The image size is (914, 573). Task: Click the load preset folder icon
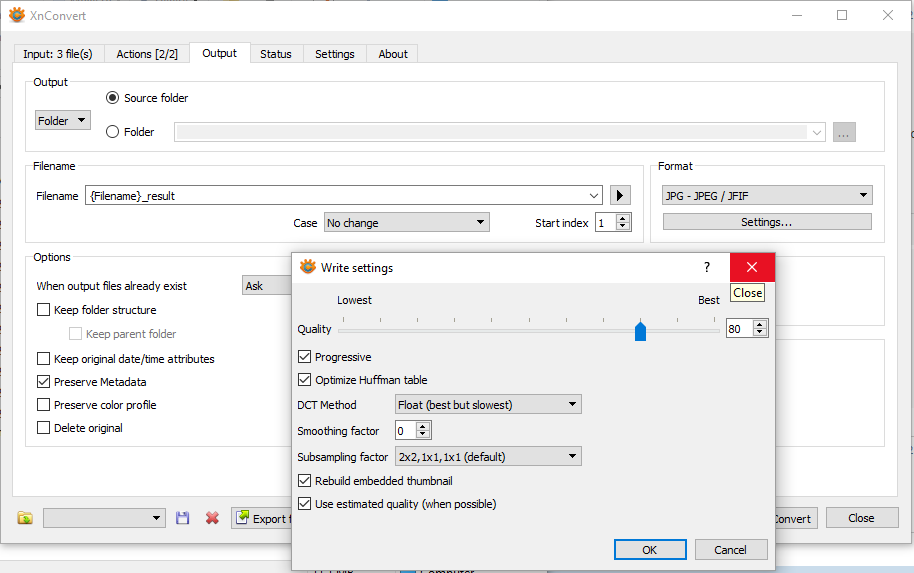point(25,518)
